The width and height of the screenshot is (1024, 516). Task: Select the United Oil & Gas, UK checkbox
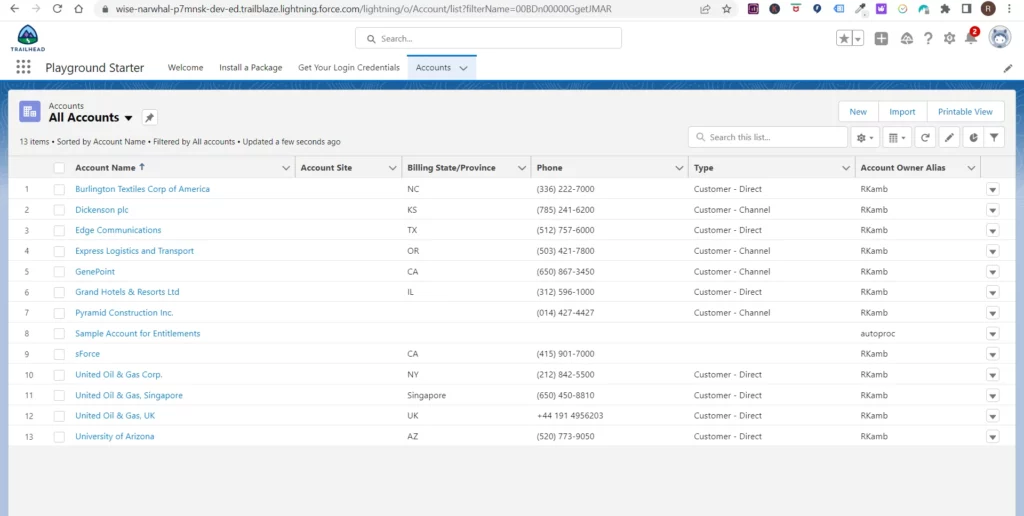tap(59, 416)
